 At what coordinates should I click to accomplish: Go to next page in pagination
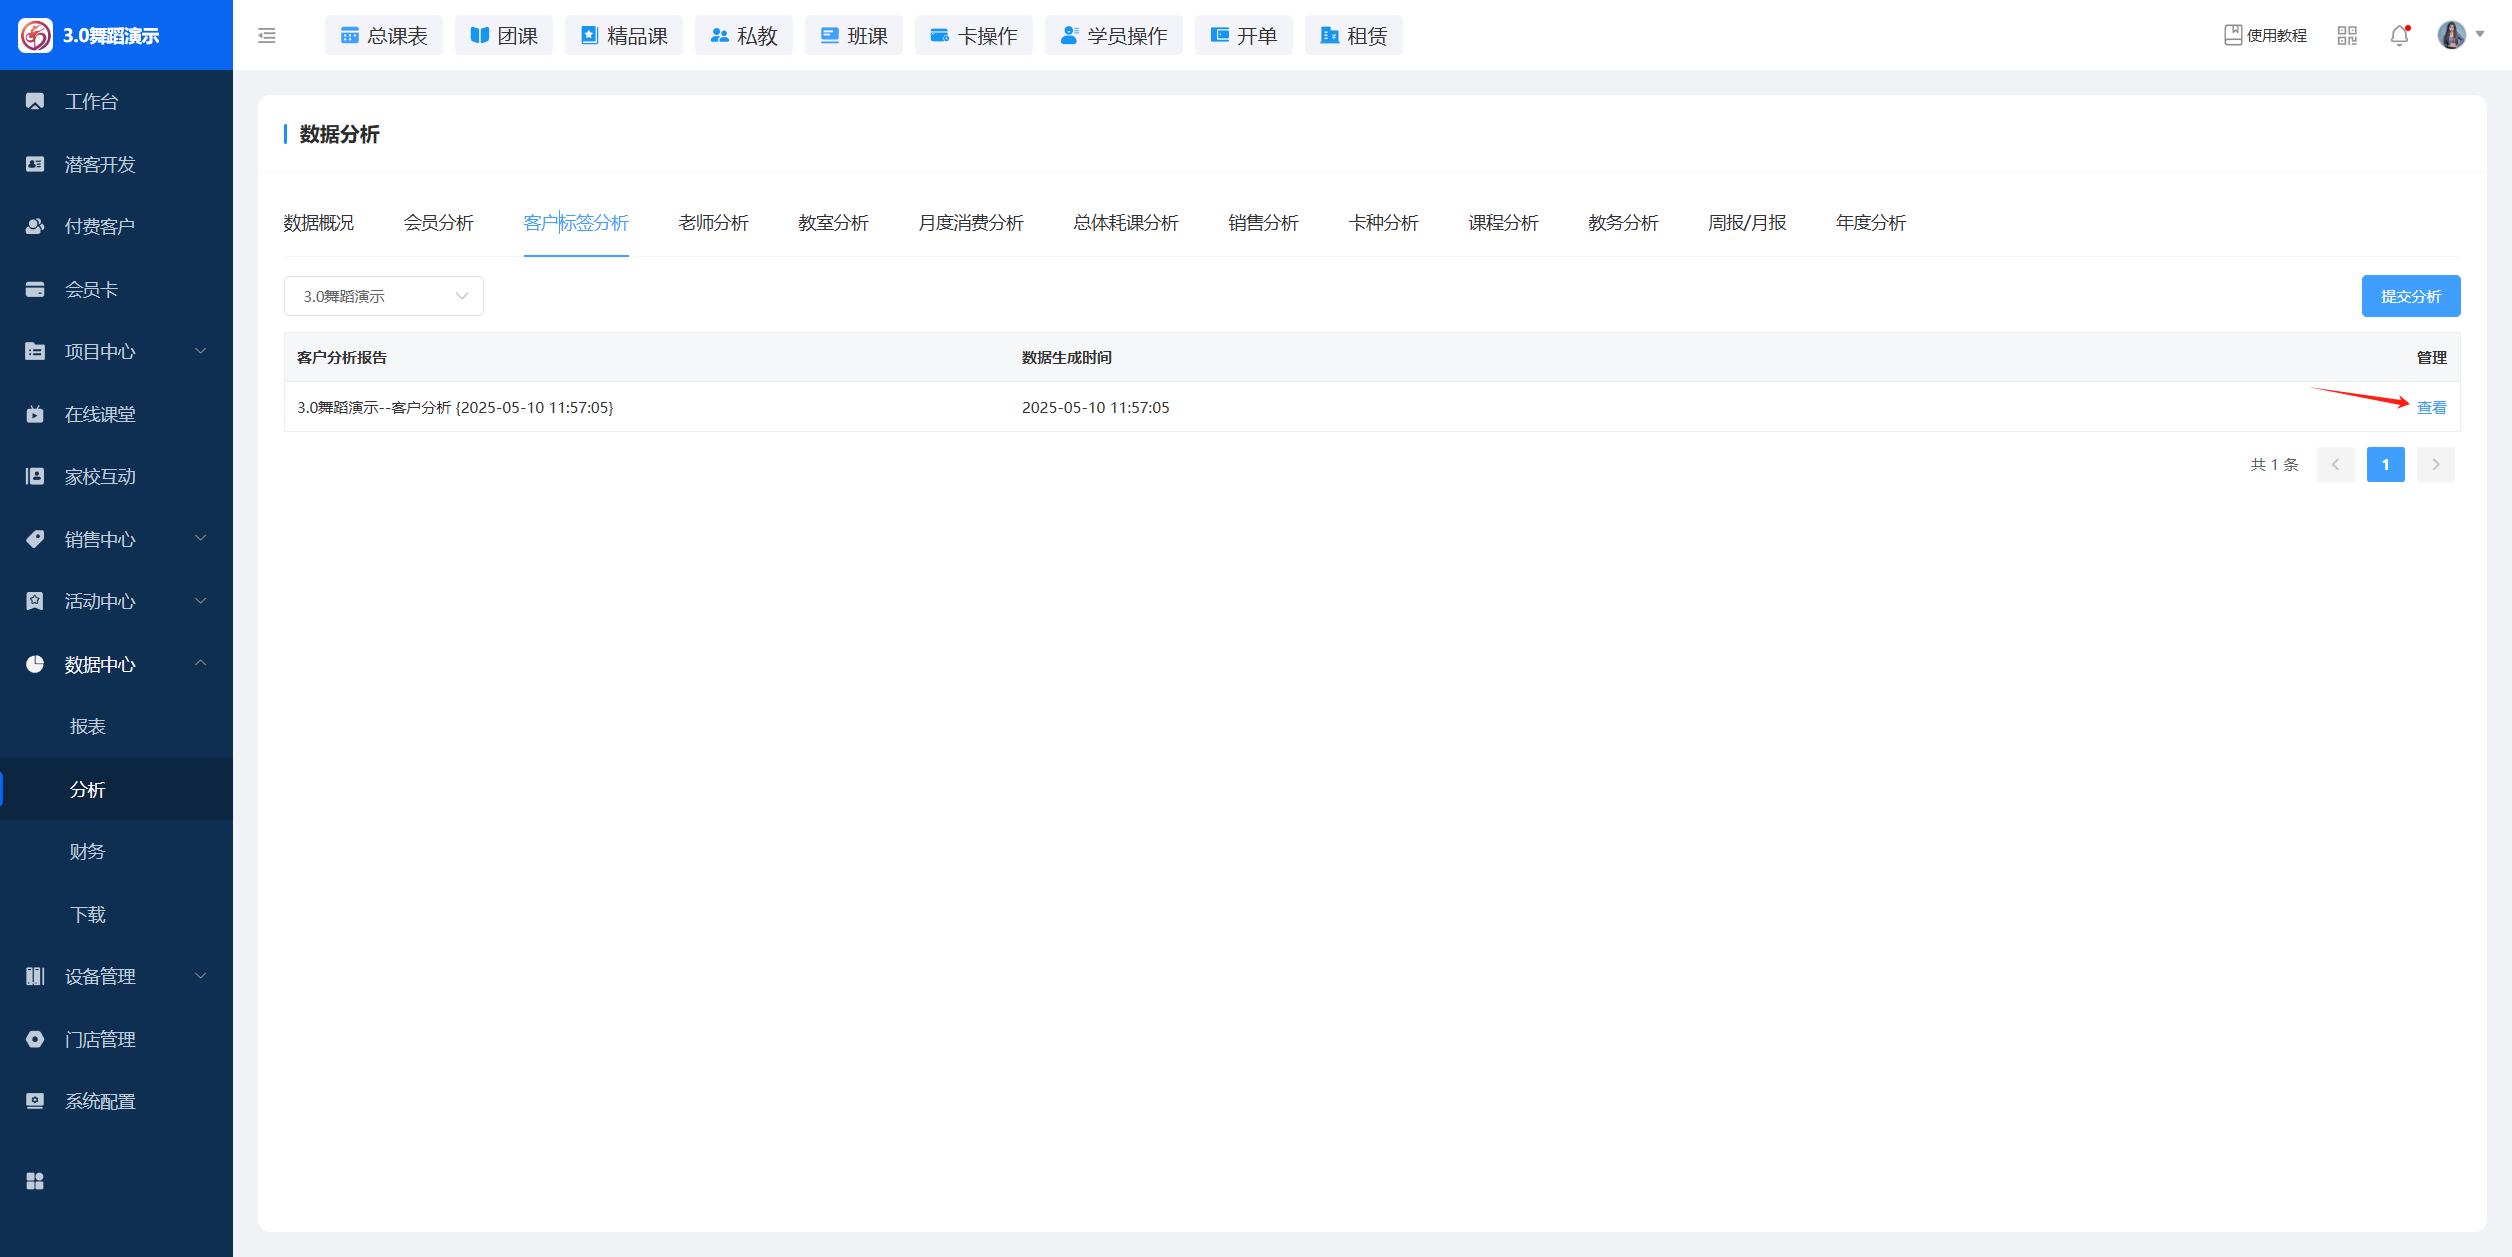click(2436, 464)
